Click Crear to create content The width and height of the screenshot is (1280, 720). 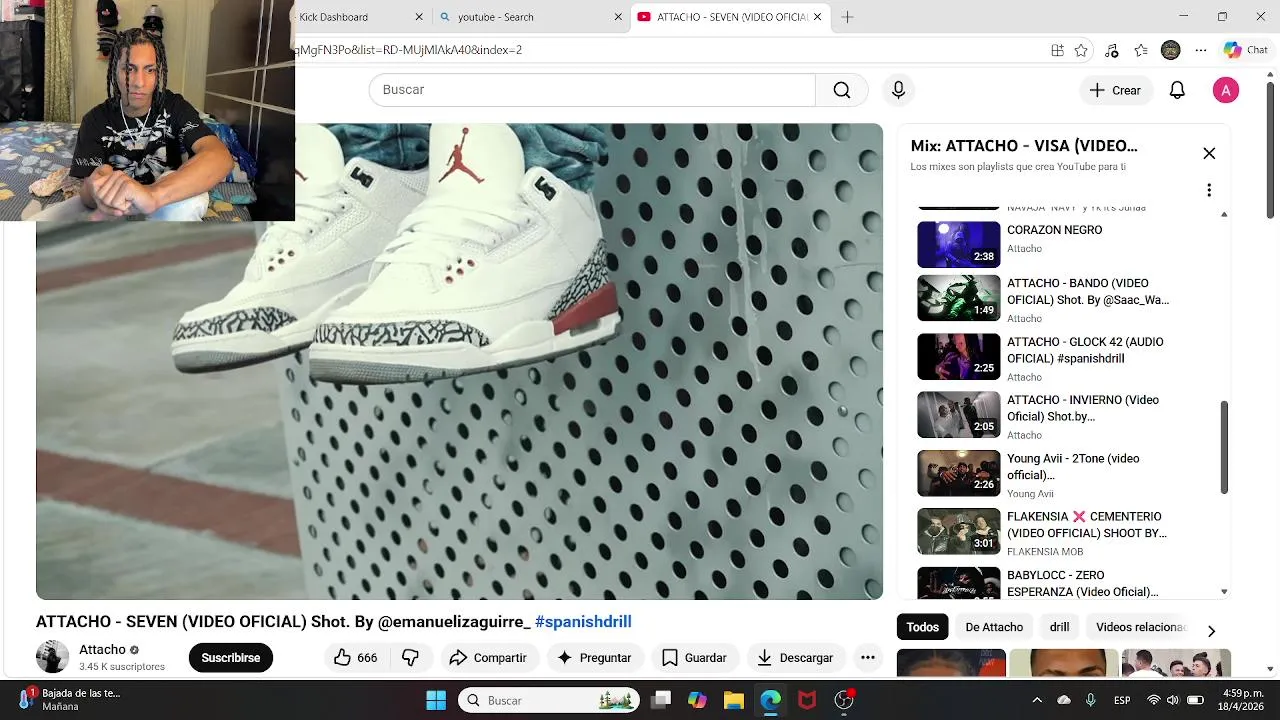pyautogui.click(x=1116, y=90)
